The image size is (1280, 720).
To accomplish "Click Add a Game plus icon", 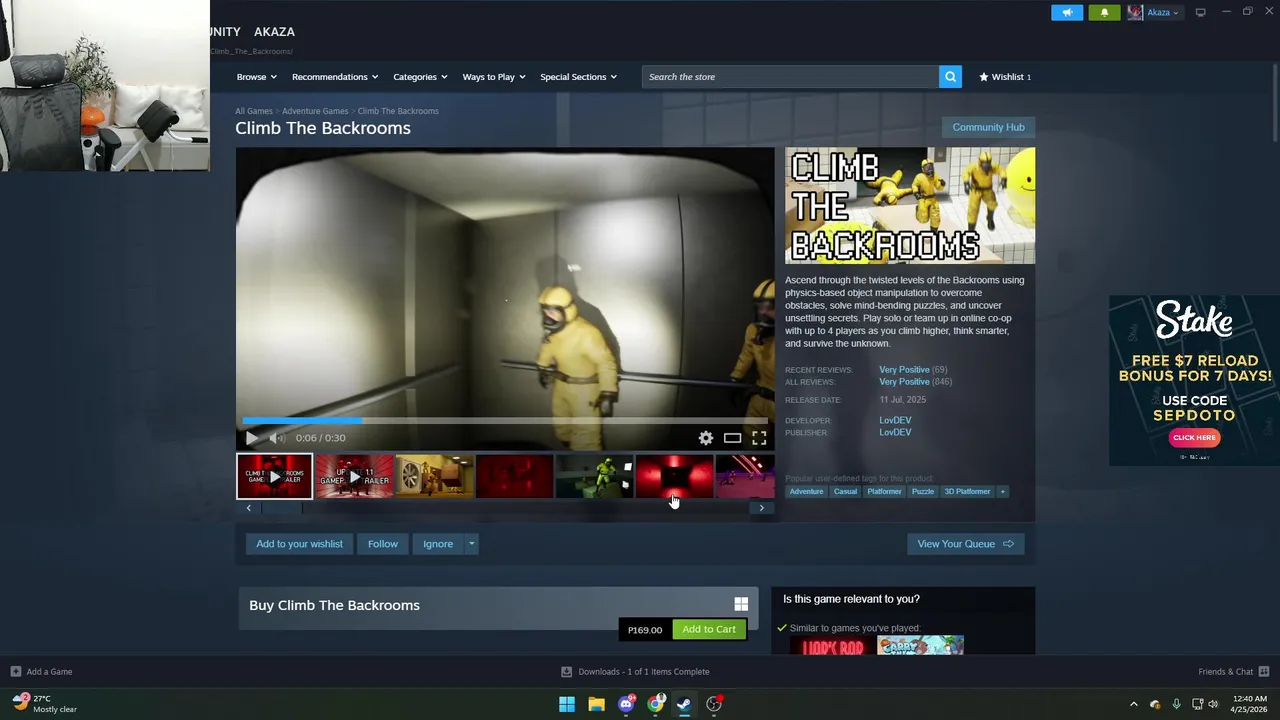I will 15,672.
